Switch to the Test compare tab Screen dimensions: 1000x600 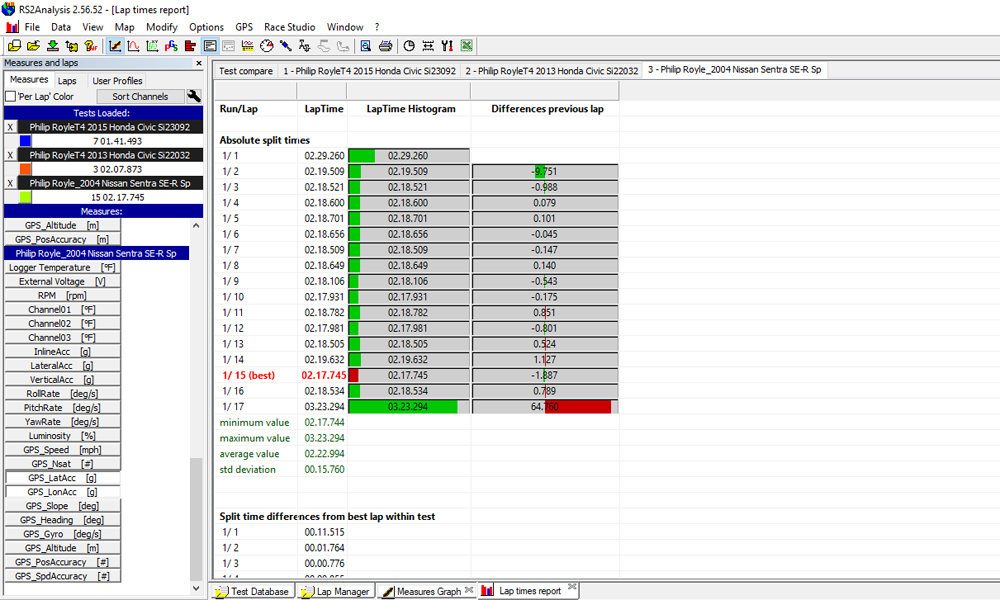pyautogui.click(x=245, y=71)
